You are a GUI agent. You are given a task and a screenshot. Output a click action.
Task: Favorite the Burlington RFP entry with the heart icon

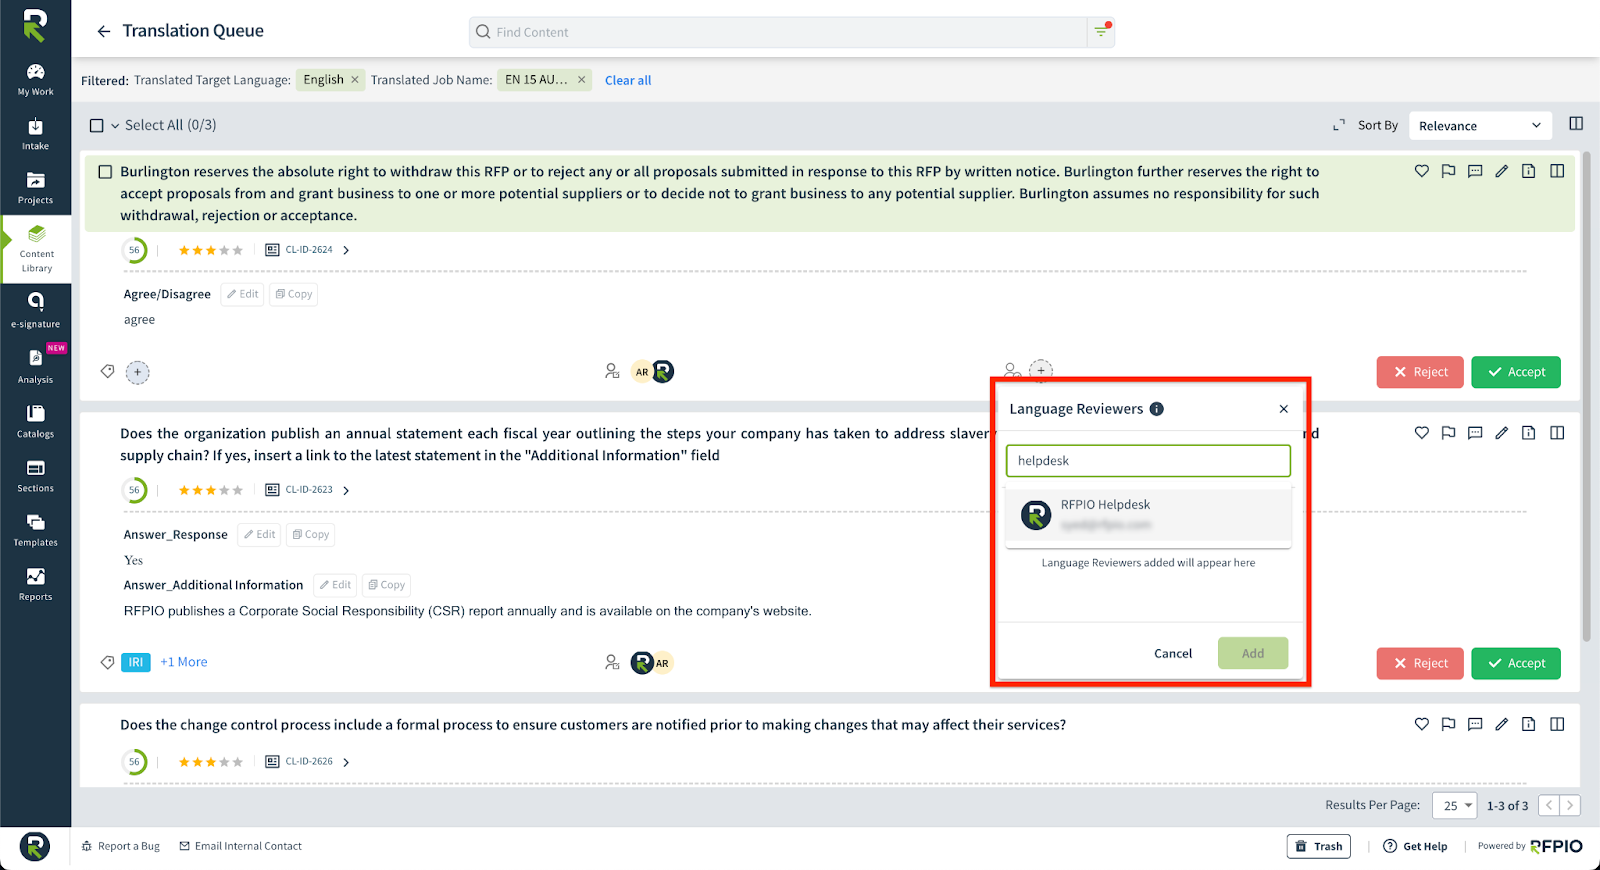pos(1421,171)
